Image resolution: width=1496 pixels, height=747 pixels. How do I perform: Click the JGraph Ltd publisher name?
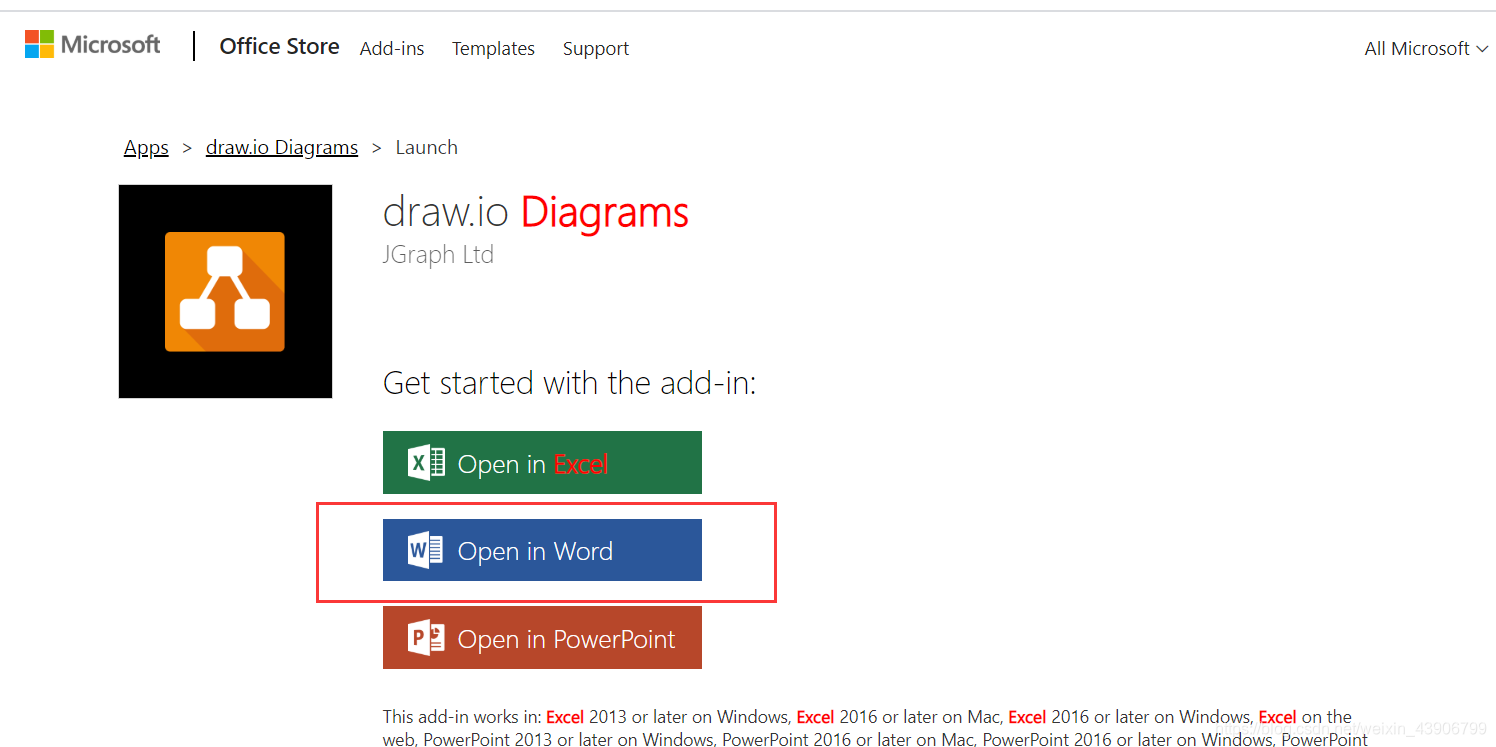438,255
